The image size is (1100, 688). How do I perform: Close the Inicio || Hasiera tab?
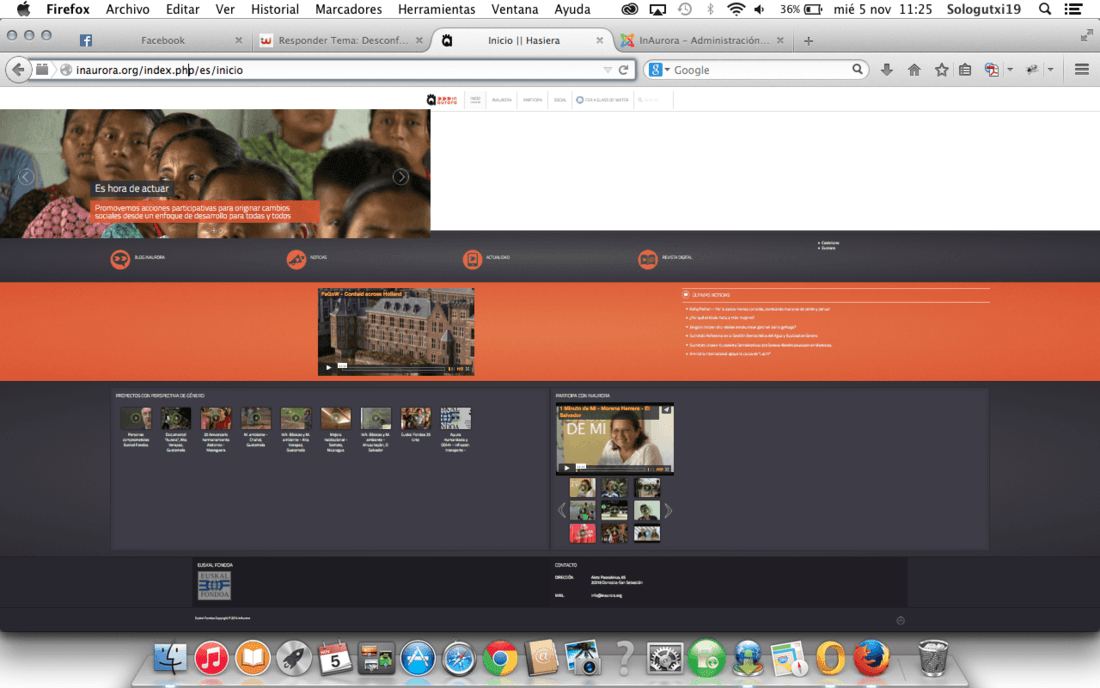(600, 41)
